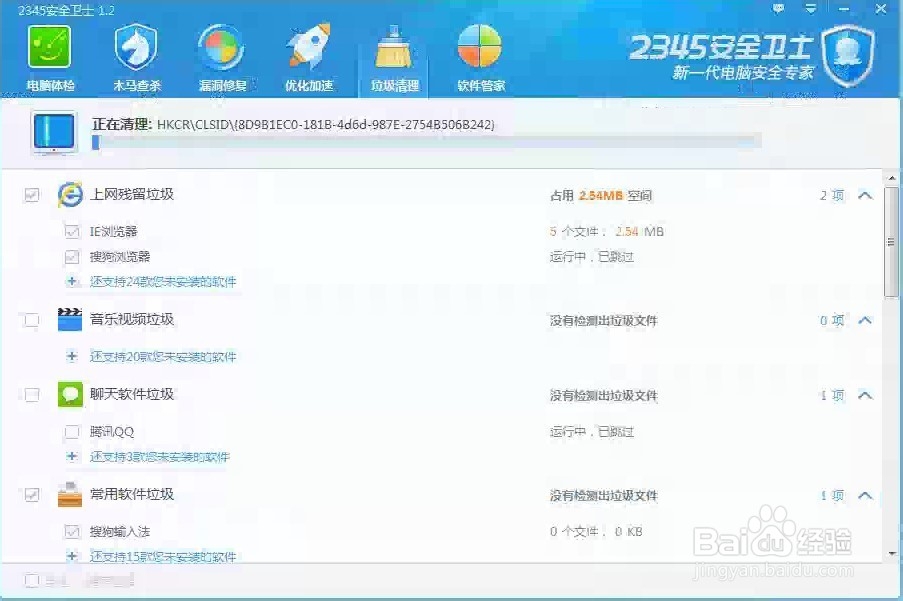Click plus icon beside 还支持20款您未安装的软件

[x=72, y=356]
